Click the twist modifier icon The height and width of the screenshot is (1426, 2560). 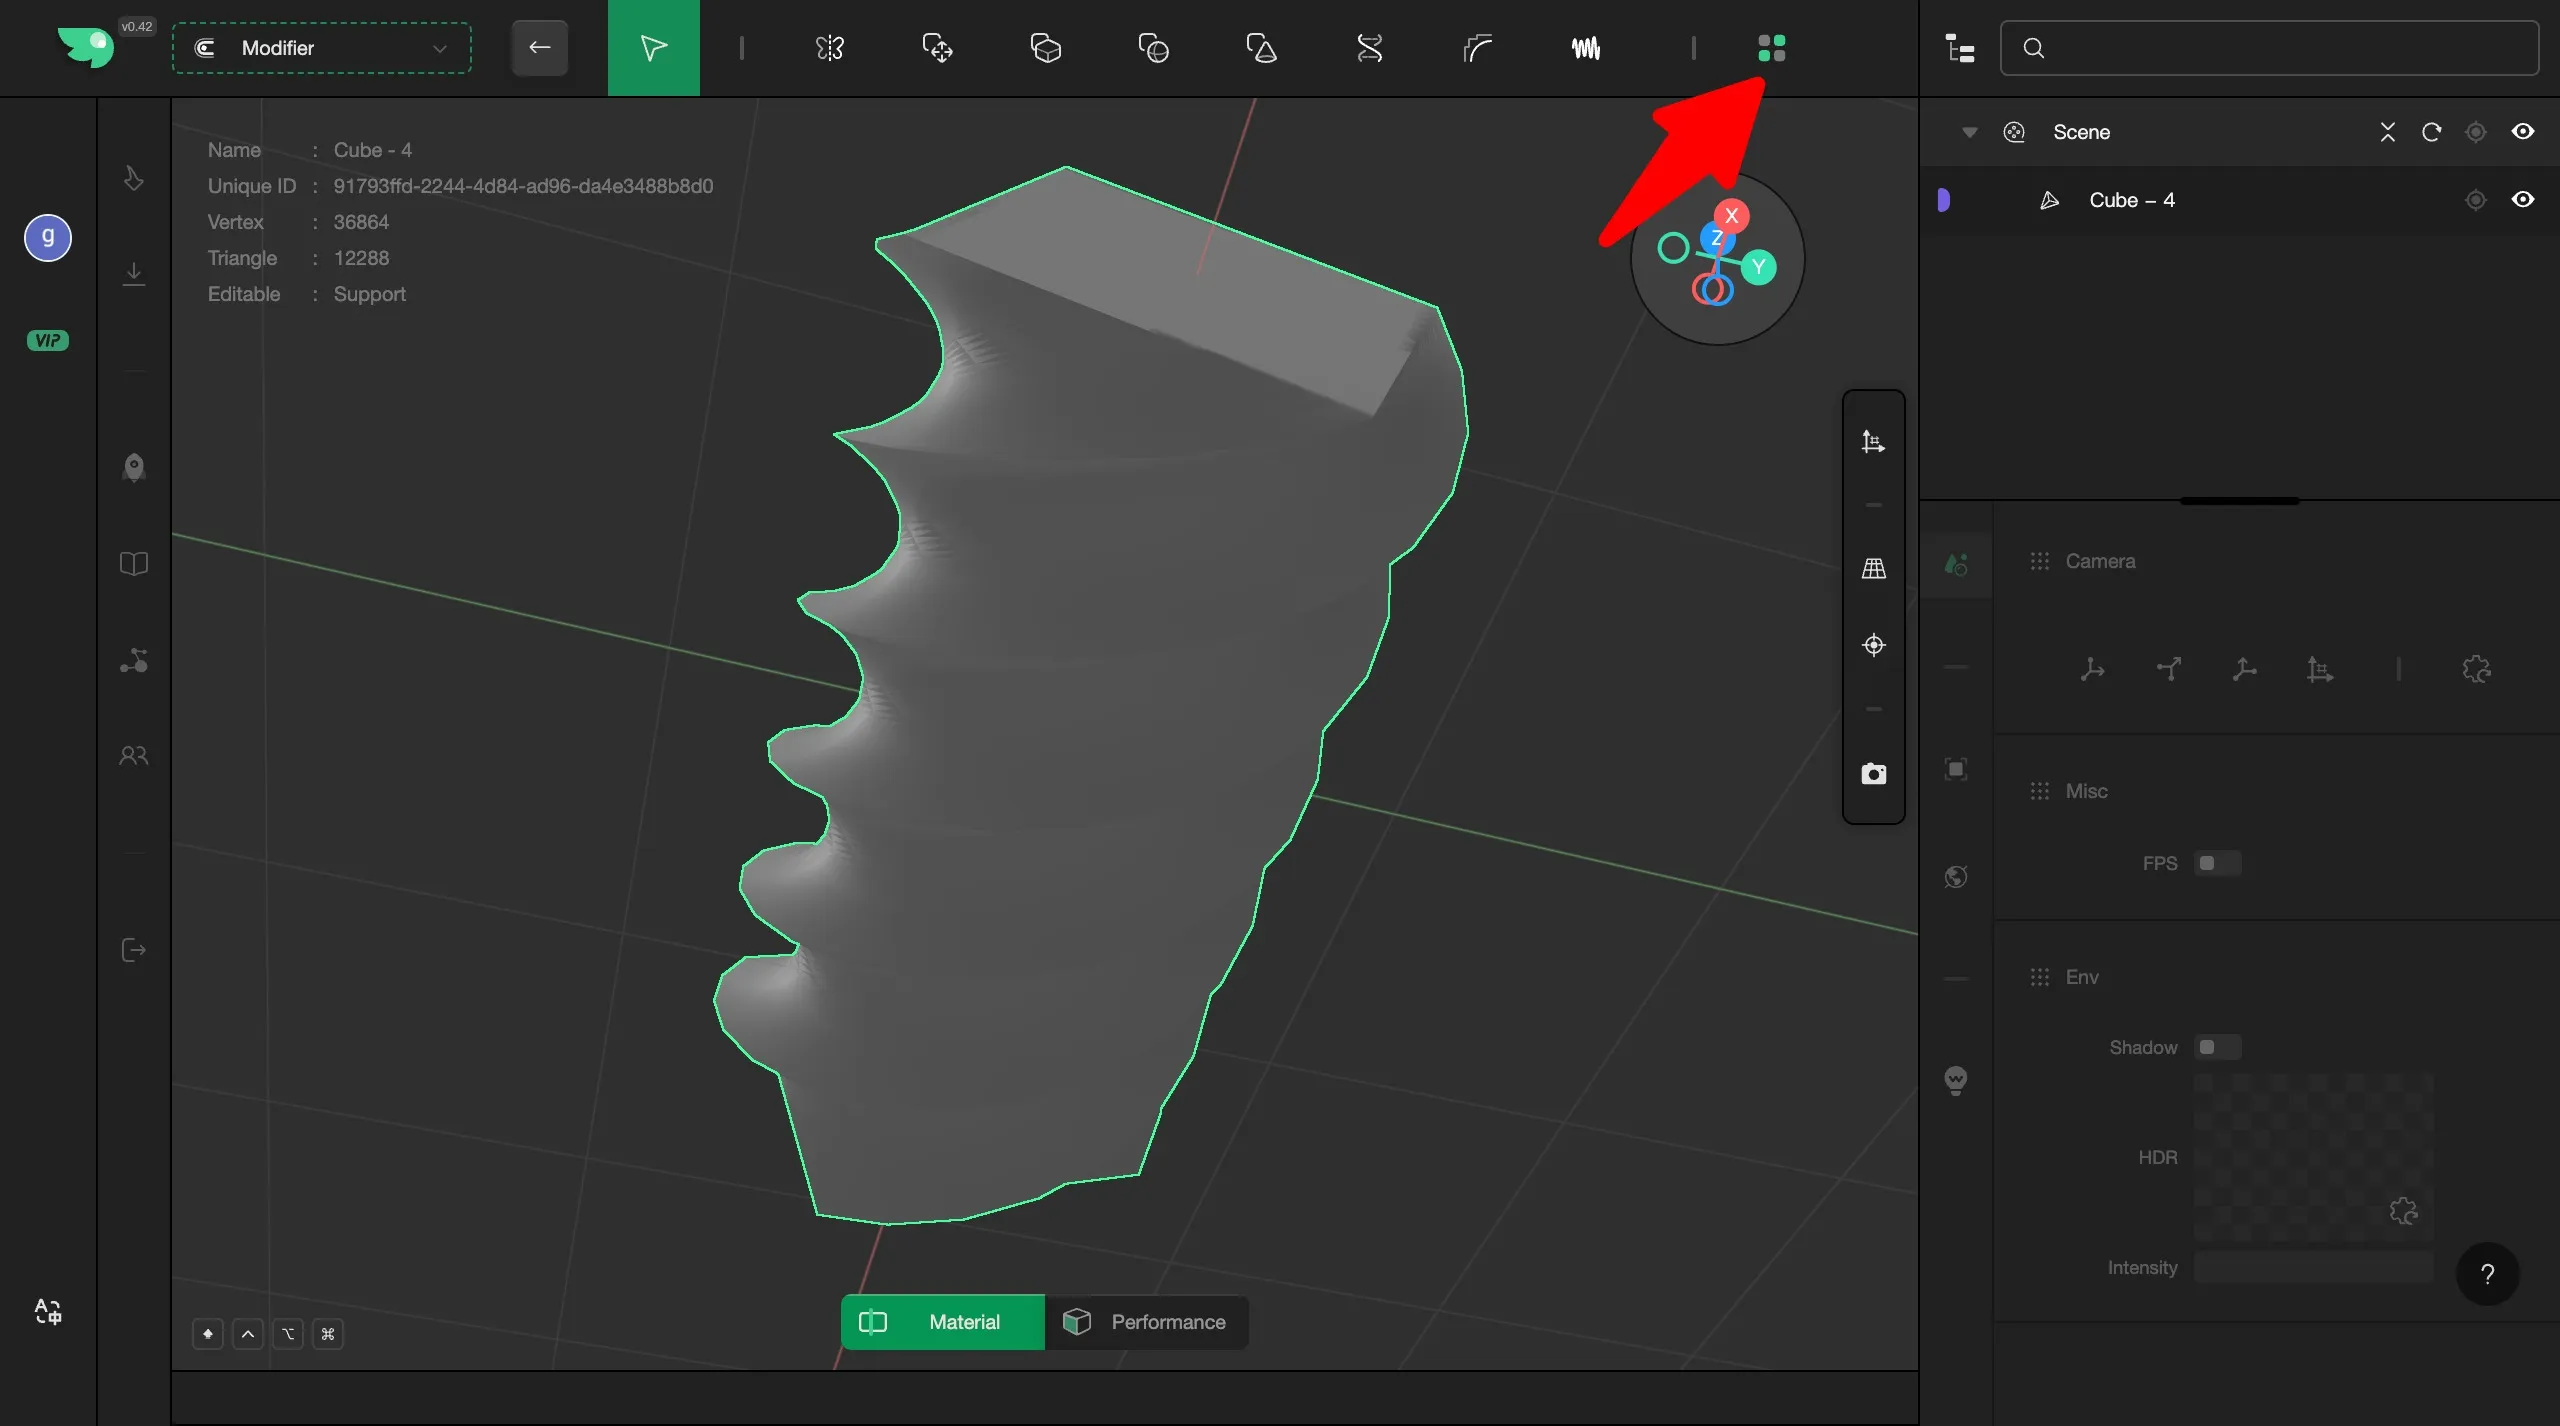pos(1369,48)
